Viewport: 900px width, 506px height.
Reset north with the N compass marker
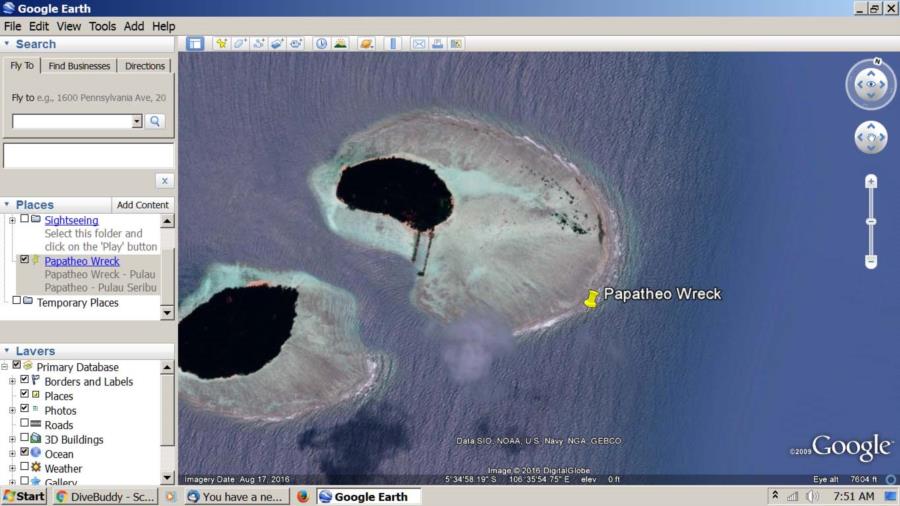[x=877, y=61]
